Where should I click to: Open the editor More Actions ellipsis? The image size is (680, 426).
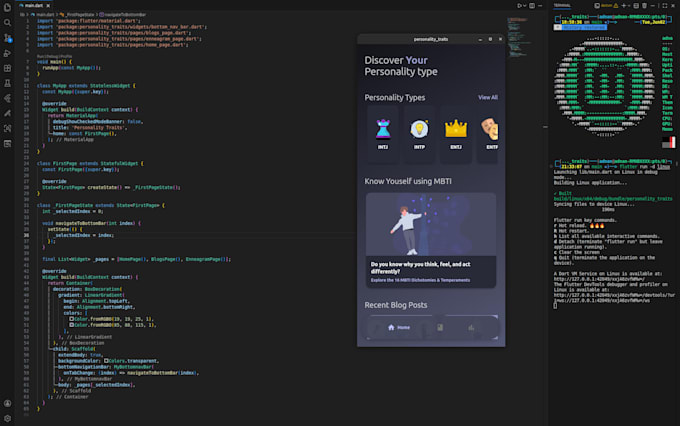pyautogui.click(x=540, y=6)
